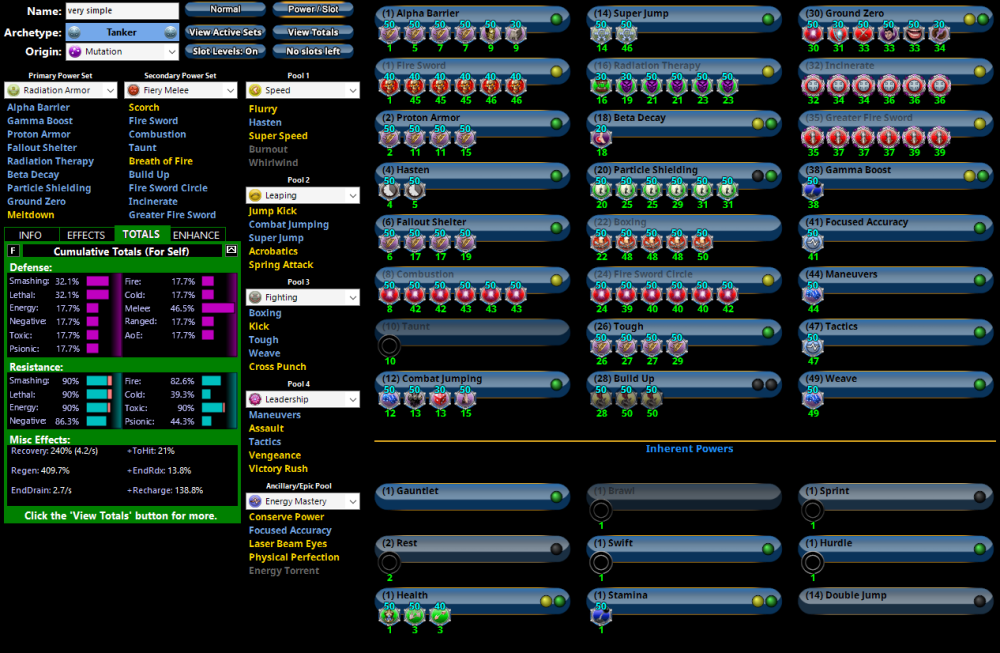Click the Beta Decay enhancement slot icon
This screenshot has width=1000, height=653.
pos(601,138)
